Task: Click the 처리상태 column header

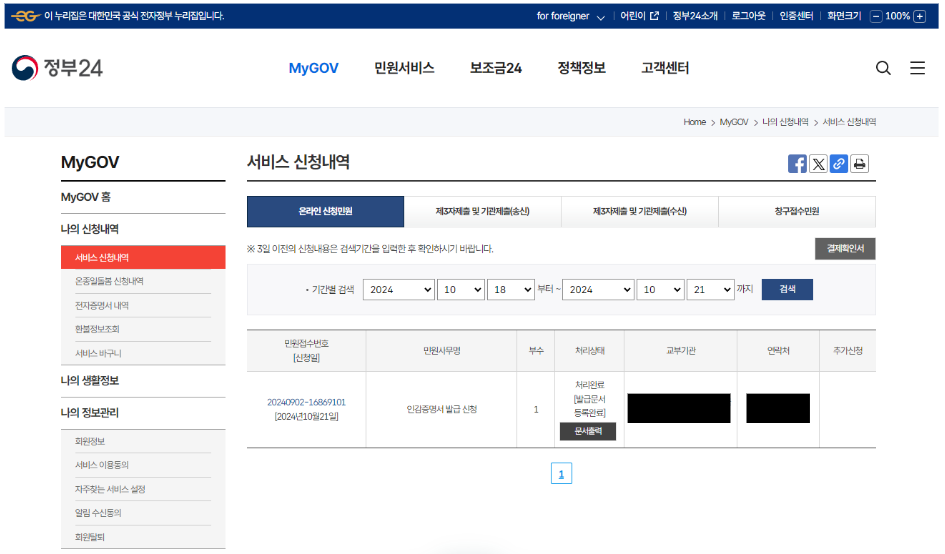Action: click(589, 350)
